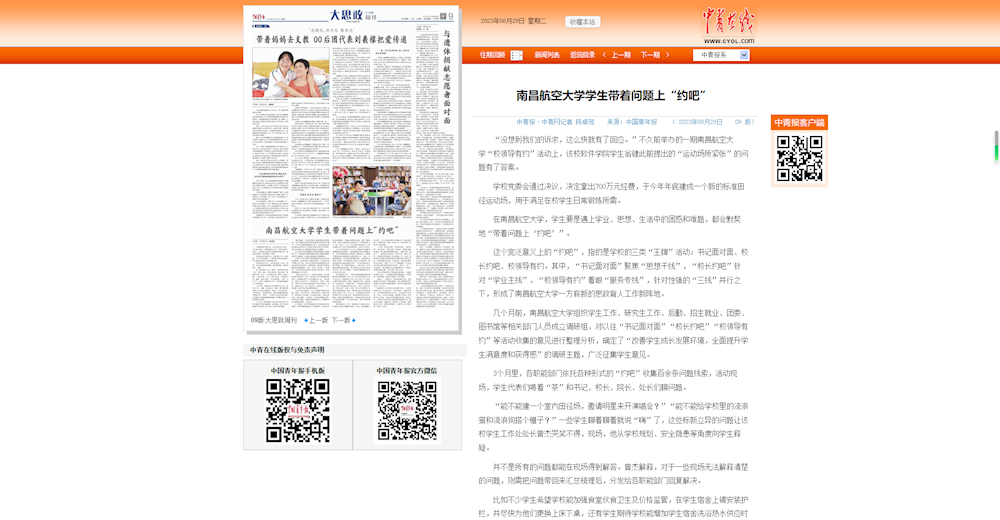The image size is (1000, 520).
Task: Click the left arrow before 上一期
Action: coord(603,55)
